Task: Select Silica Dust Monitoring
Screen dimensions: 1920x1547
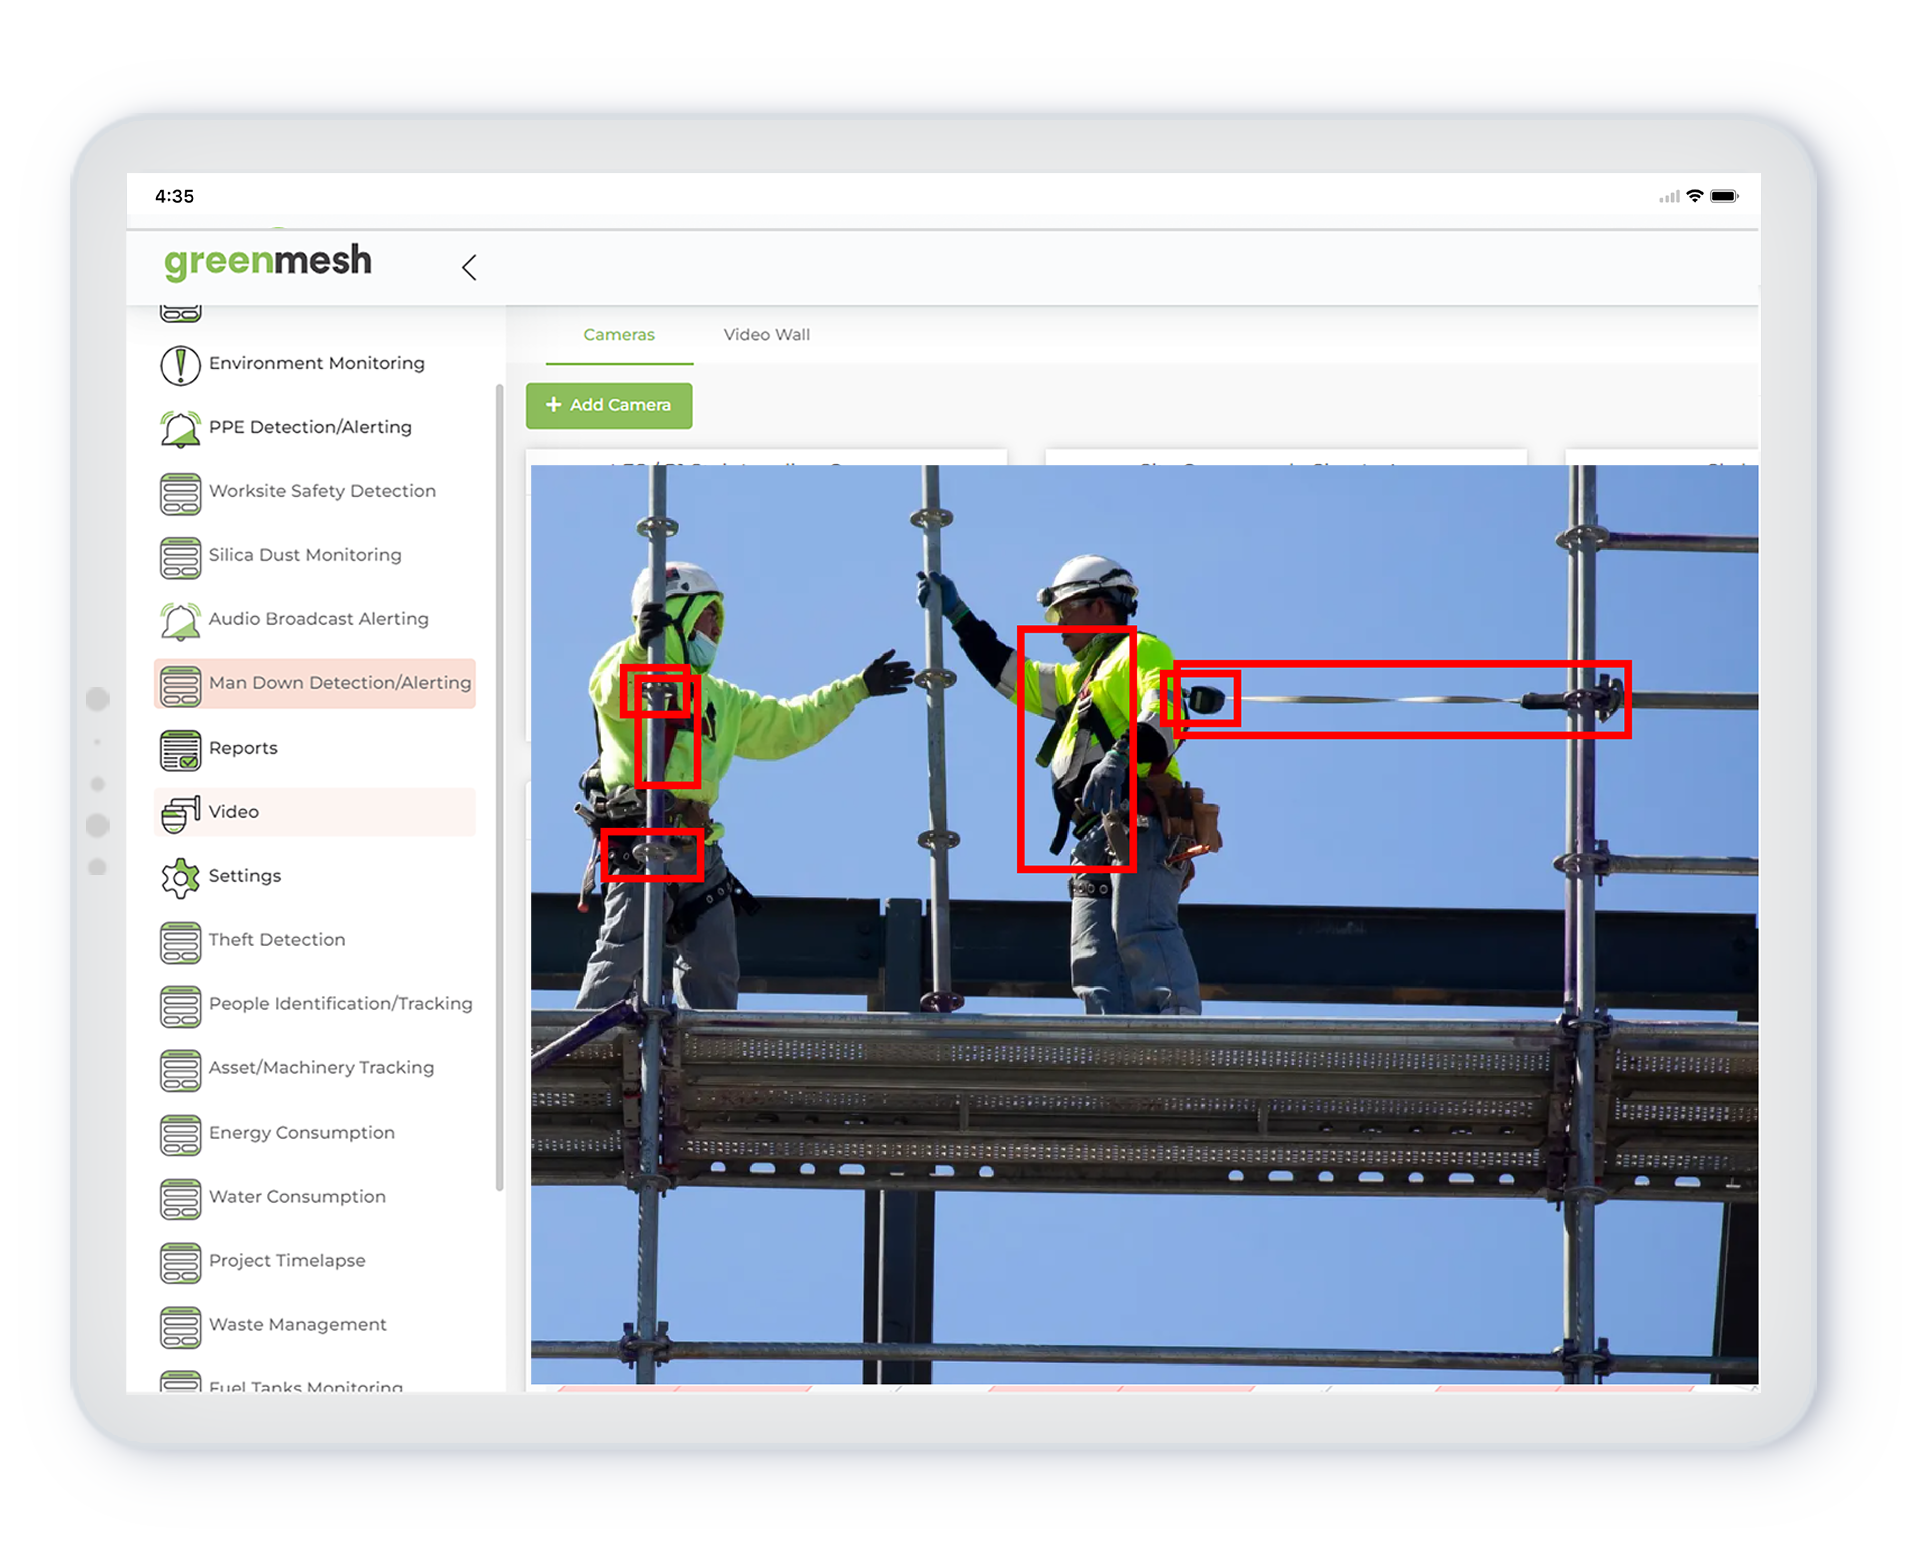Action: [x=305, y=555]
